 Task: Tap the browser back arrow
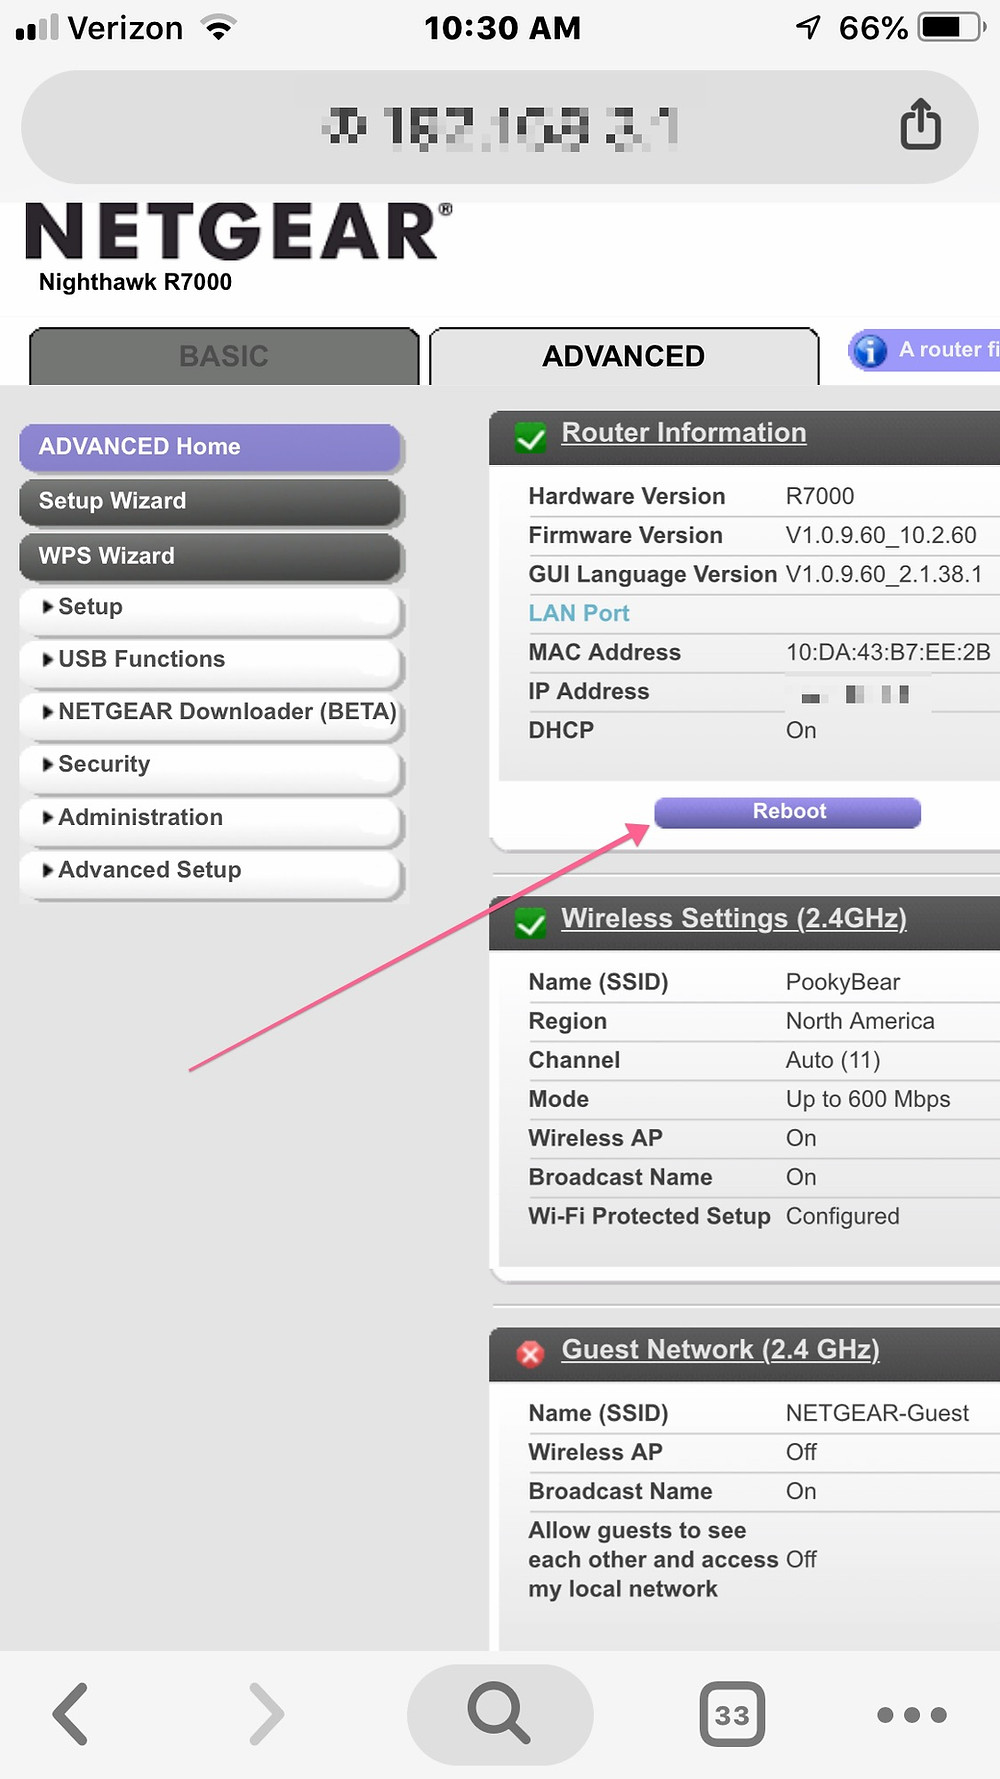tap(70, 1714)
